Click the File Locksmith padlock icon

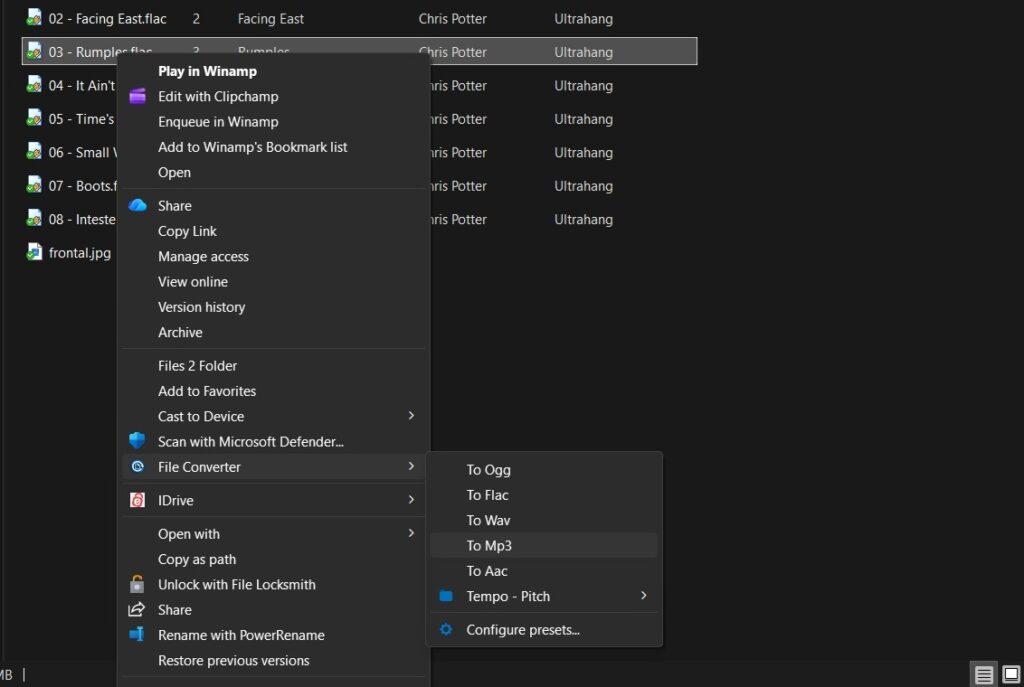(x=138, y=585)
